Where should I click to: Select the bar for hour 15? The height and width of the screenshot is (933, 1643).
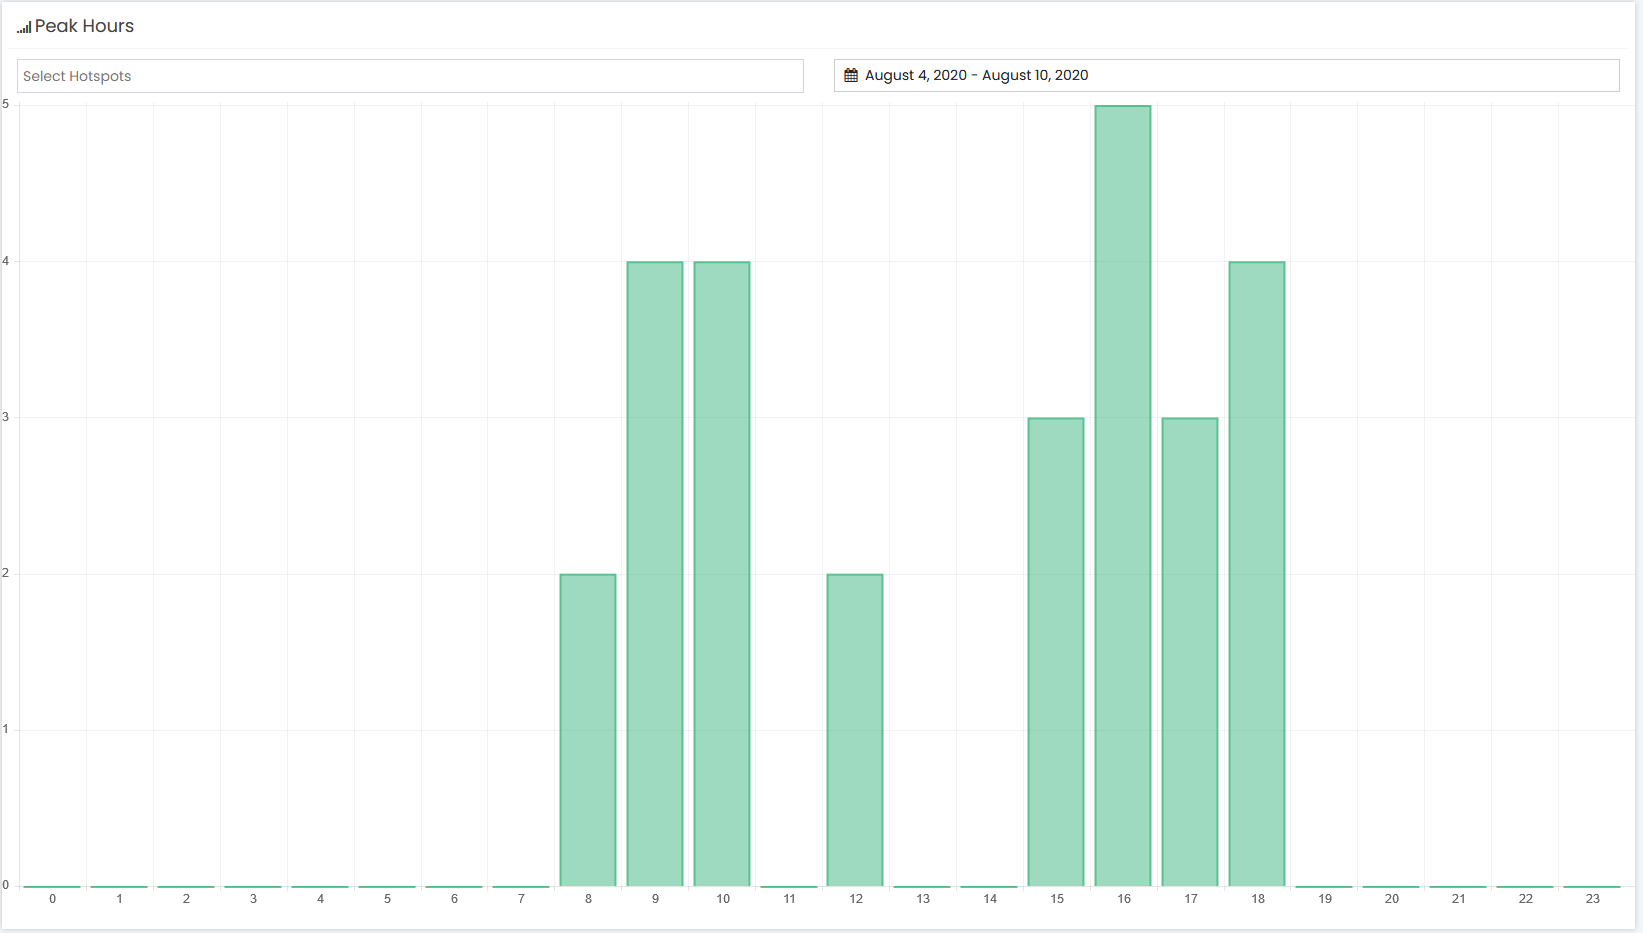1056,652
